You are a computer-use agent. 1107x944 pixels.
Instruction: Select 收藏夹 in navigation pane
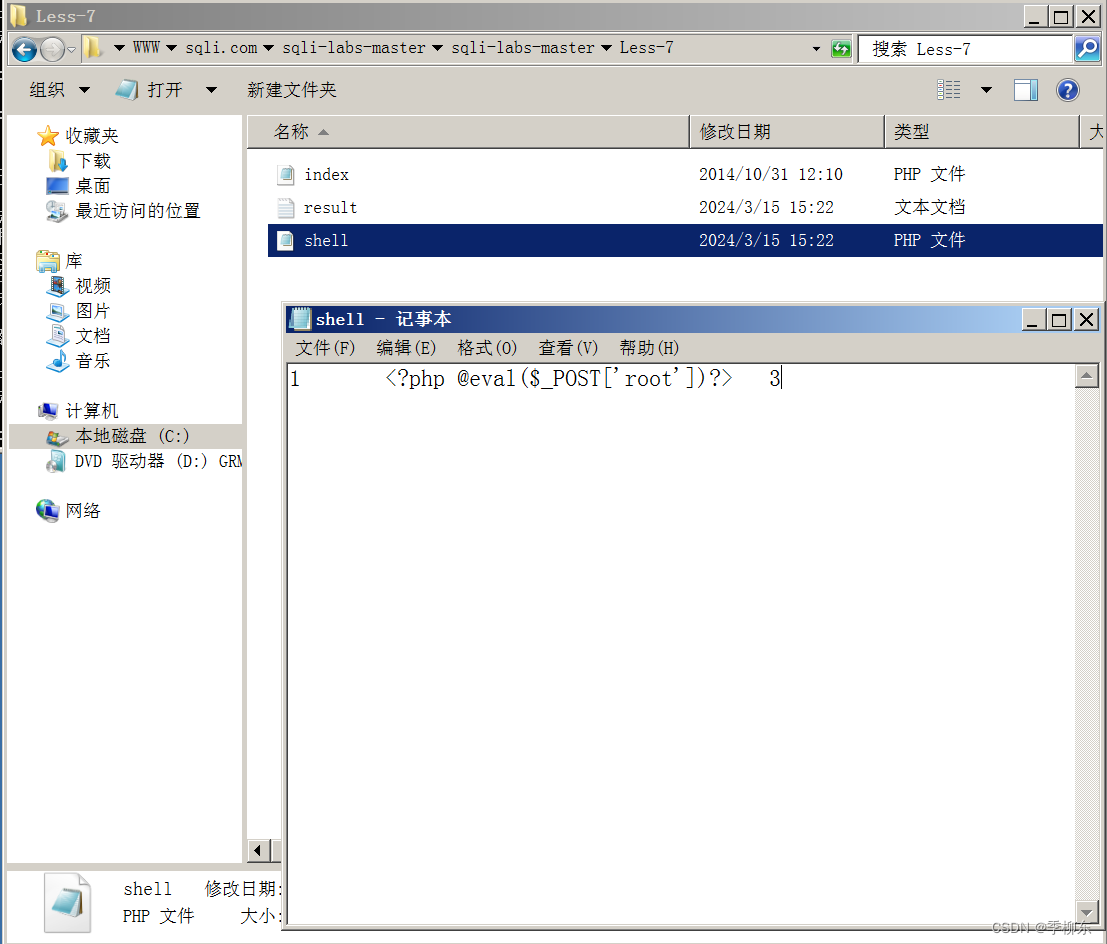[x=92, y=136]
